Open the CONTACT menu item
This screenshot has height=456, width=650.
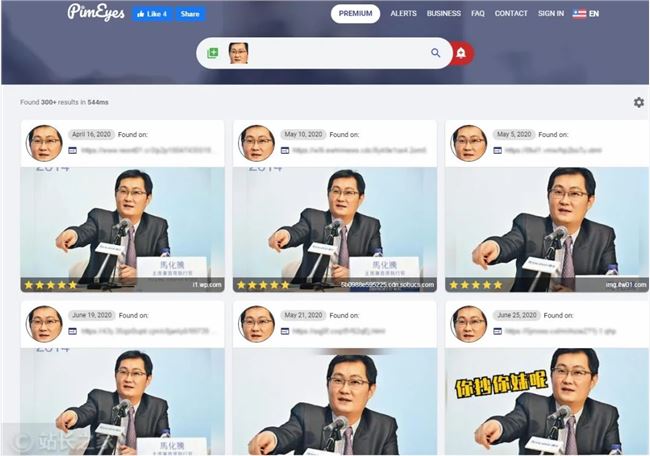pos(511,14)
